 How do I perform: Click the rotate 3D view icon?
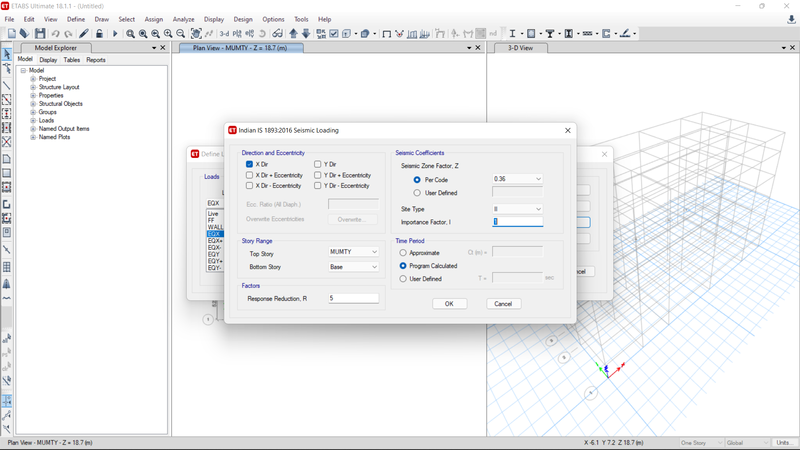coord(262,34)
